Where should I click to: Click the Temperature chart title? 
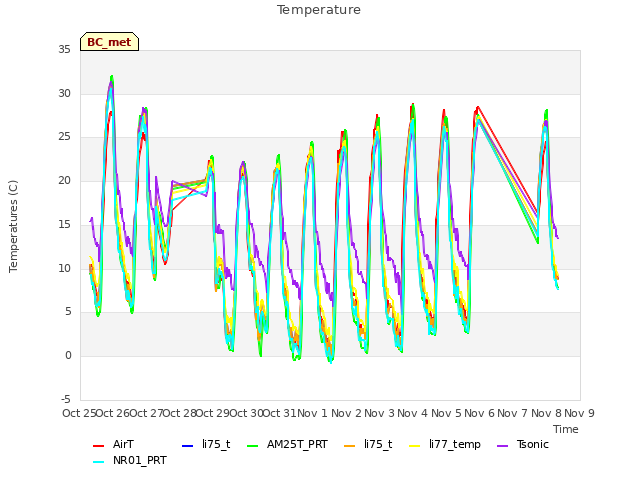click(x=319, y=10)
